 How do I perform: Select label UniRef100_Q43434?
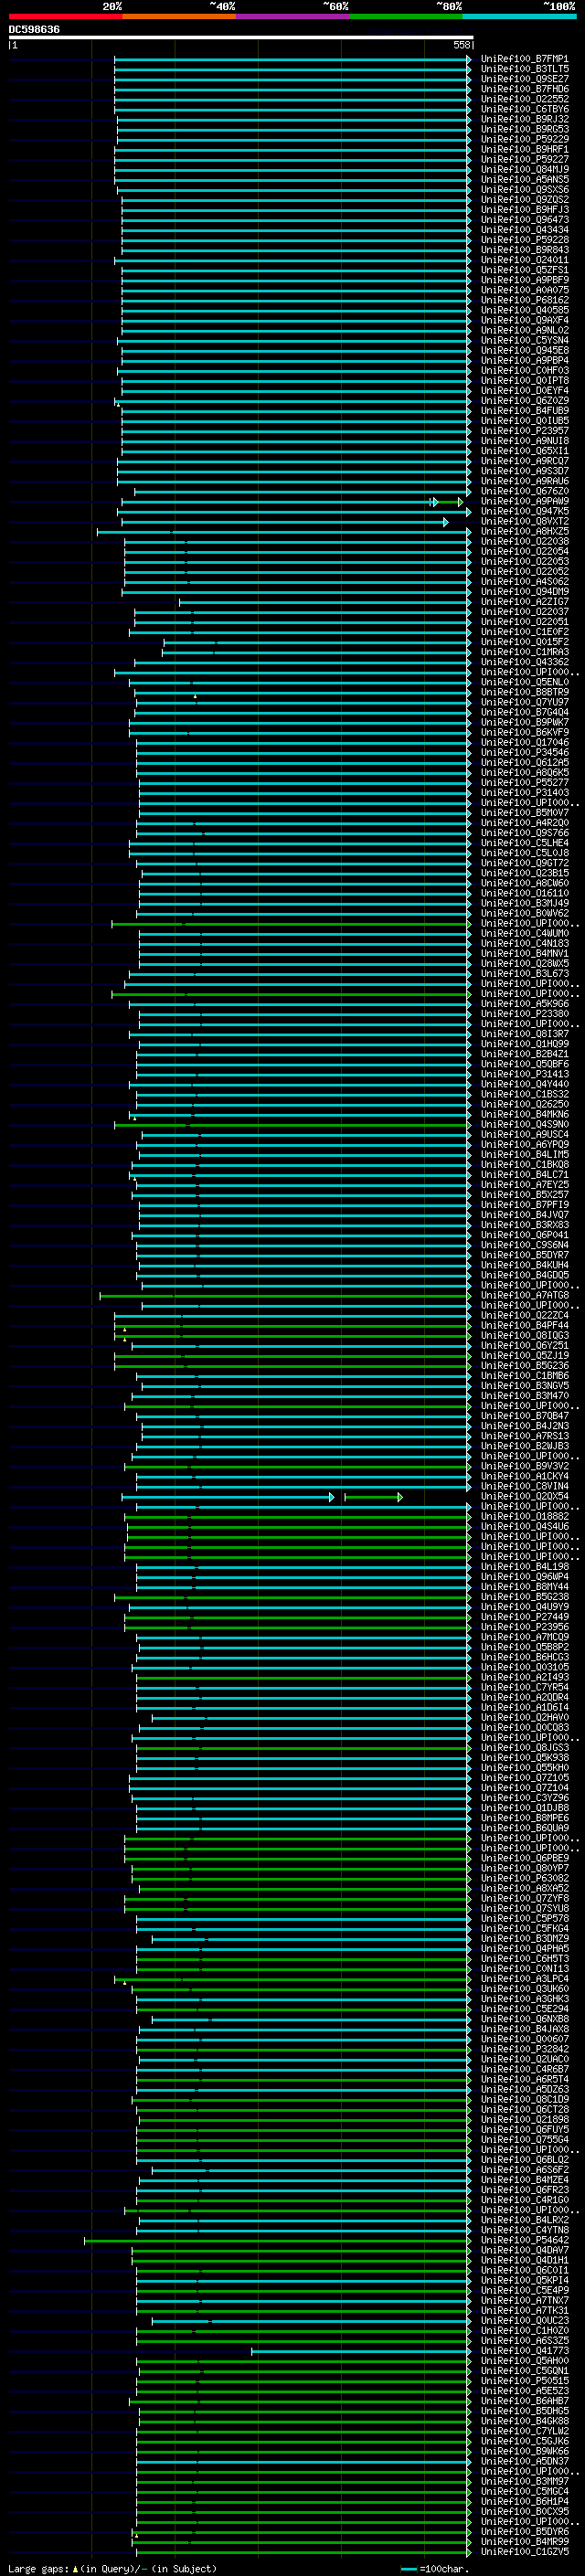pos(524,230)
